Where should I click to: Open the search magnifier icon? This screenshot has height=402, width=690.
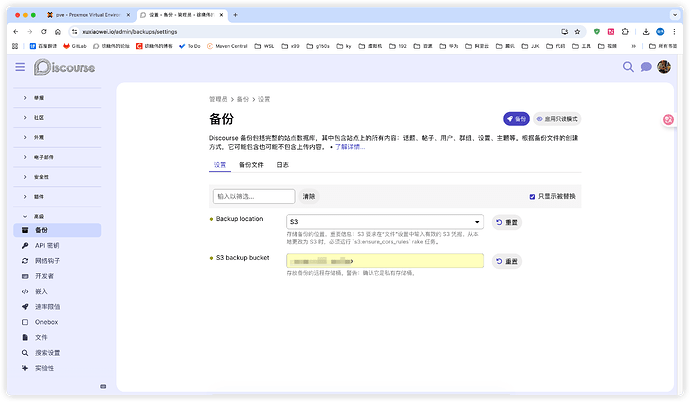(629, 67)
